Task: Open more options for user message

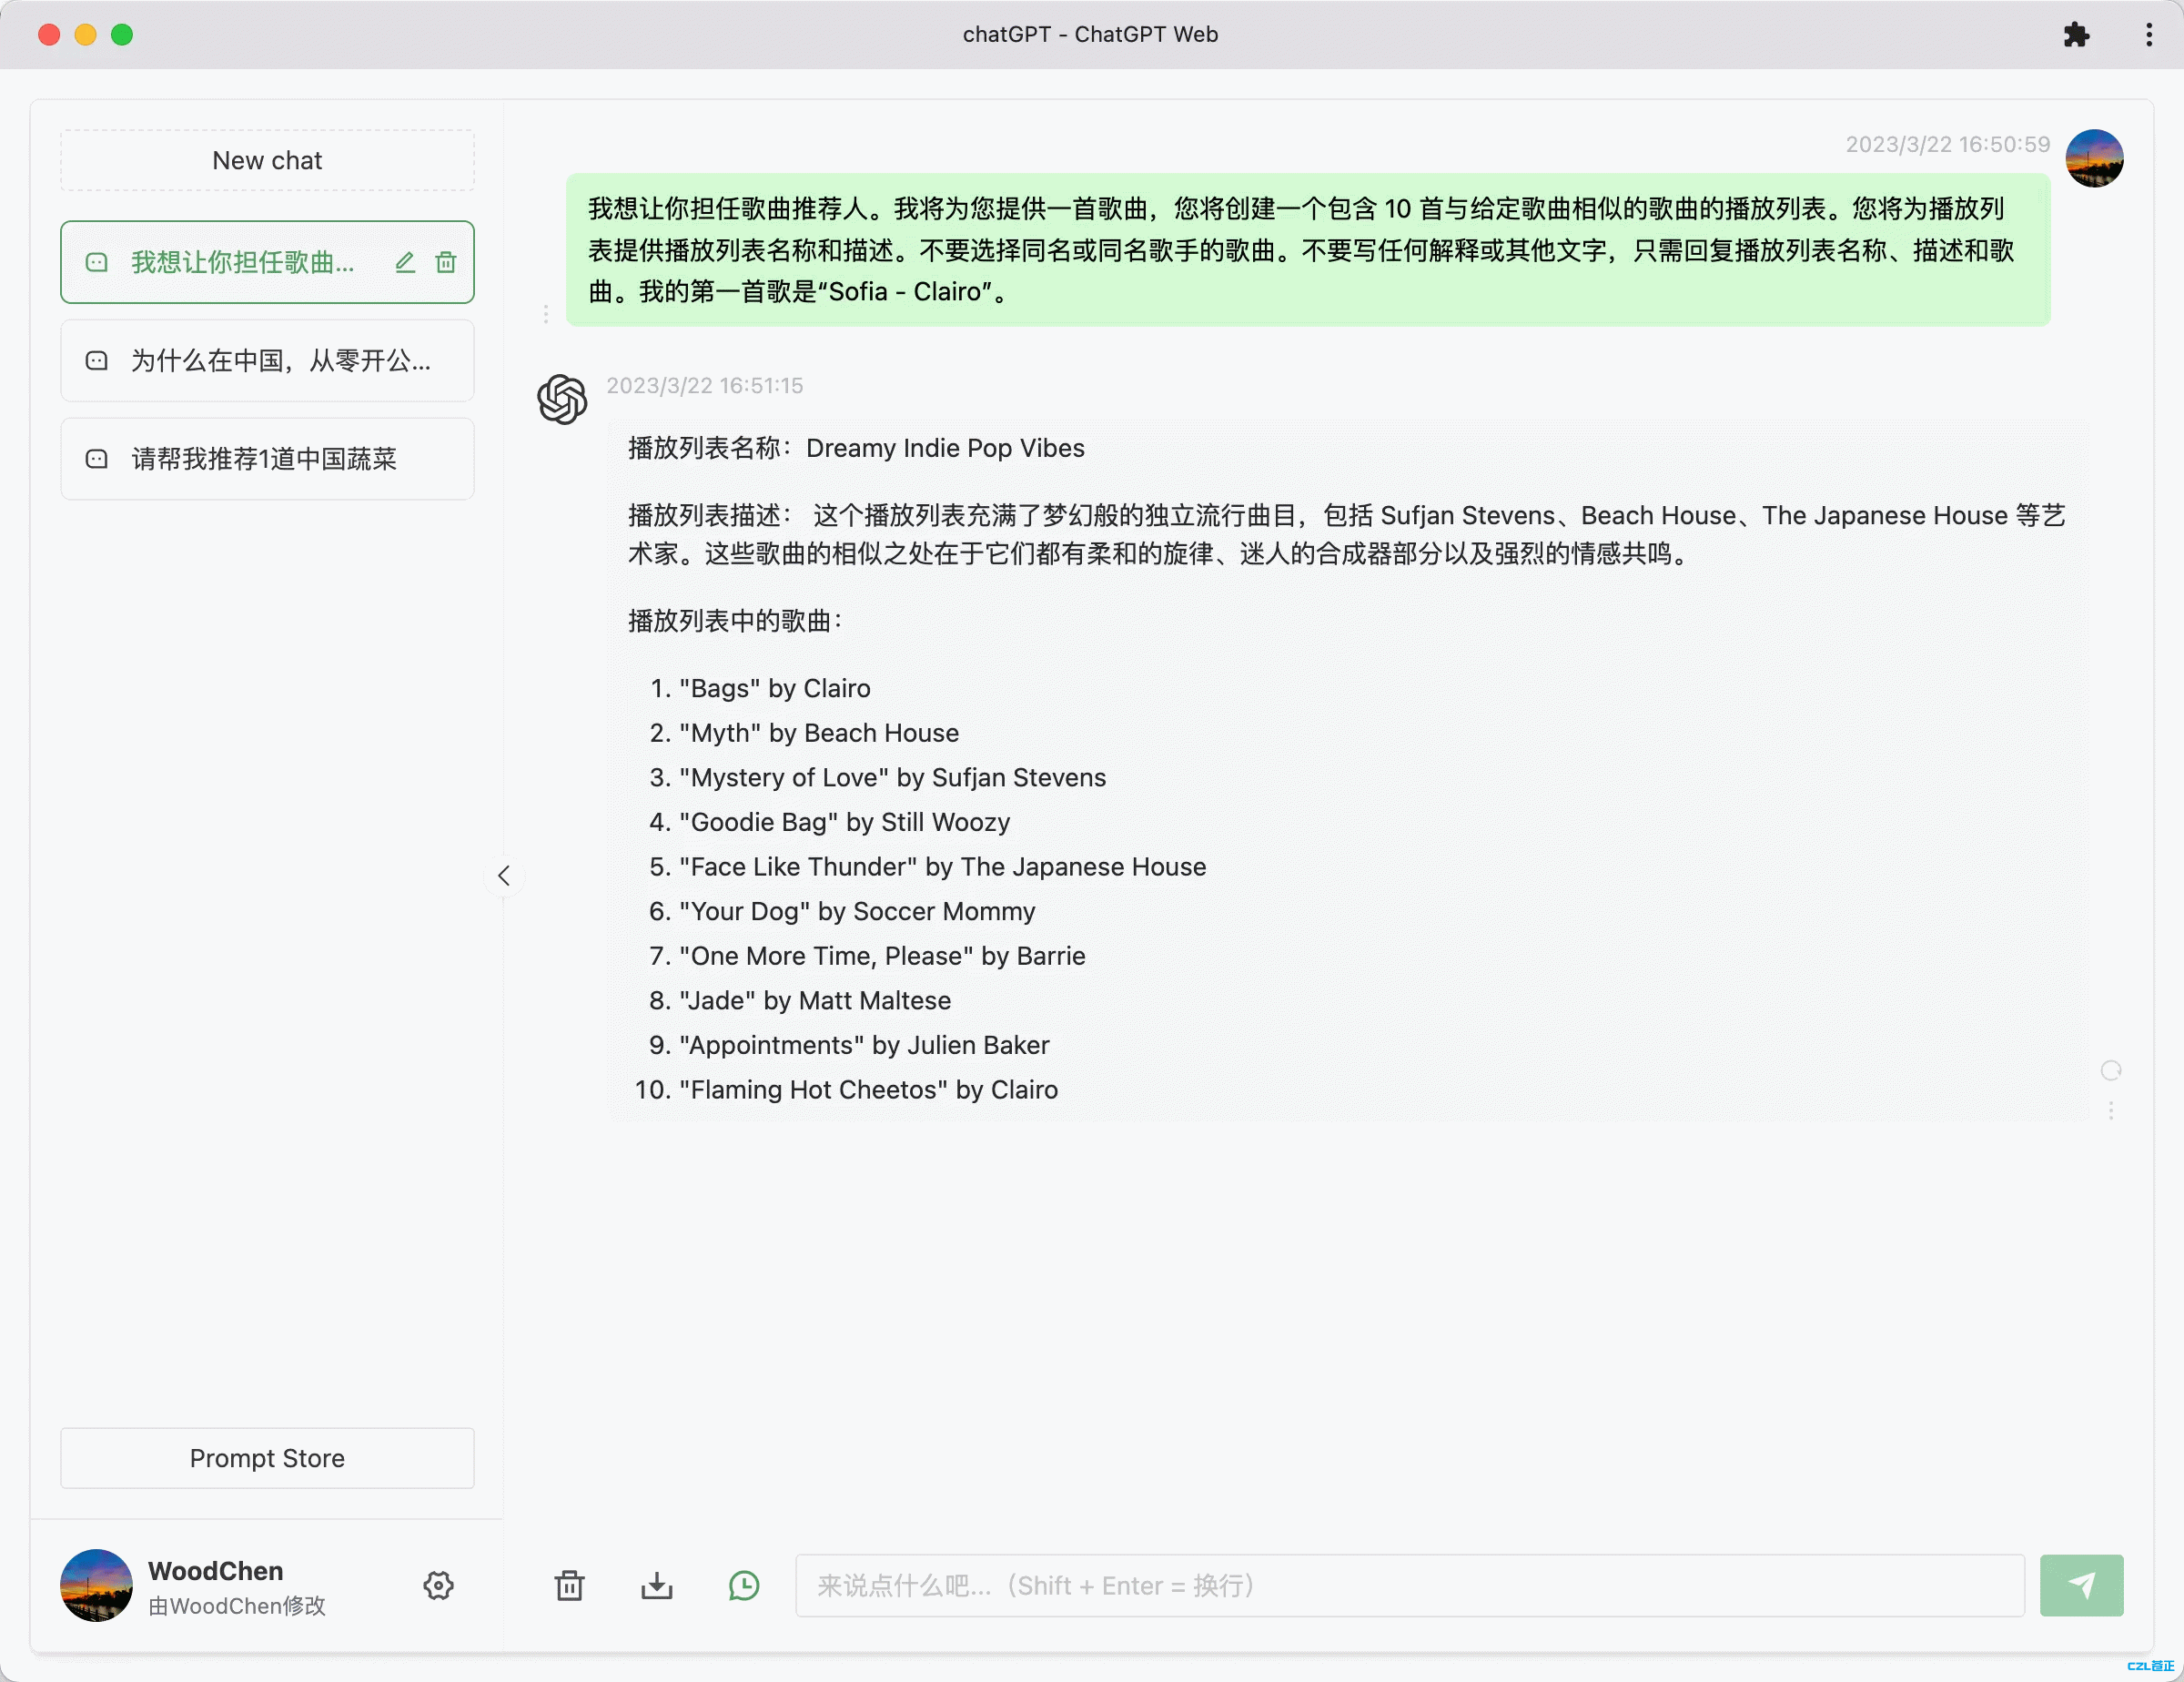Action: pyautogui.click(x=546, y=314)
